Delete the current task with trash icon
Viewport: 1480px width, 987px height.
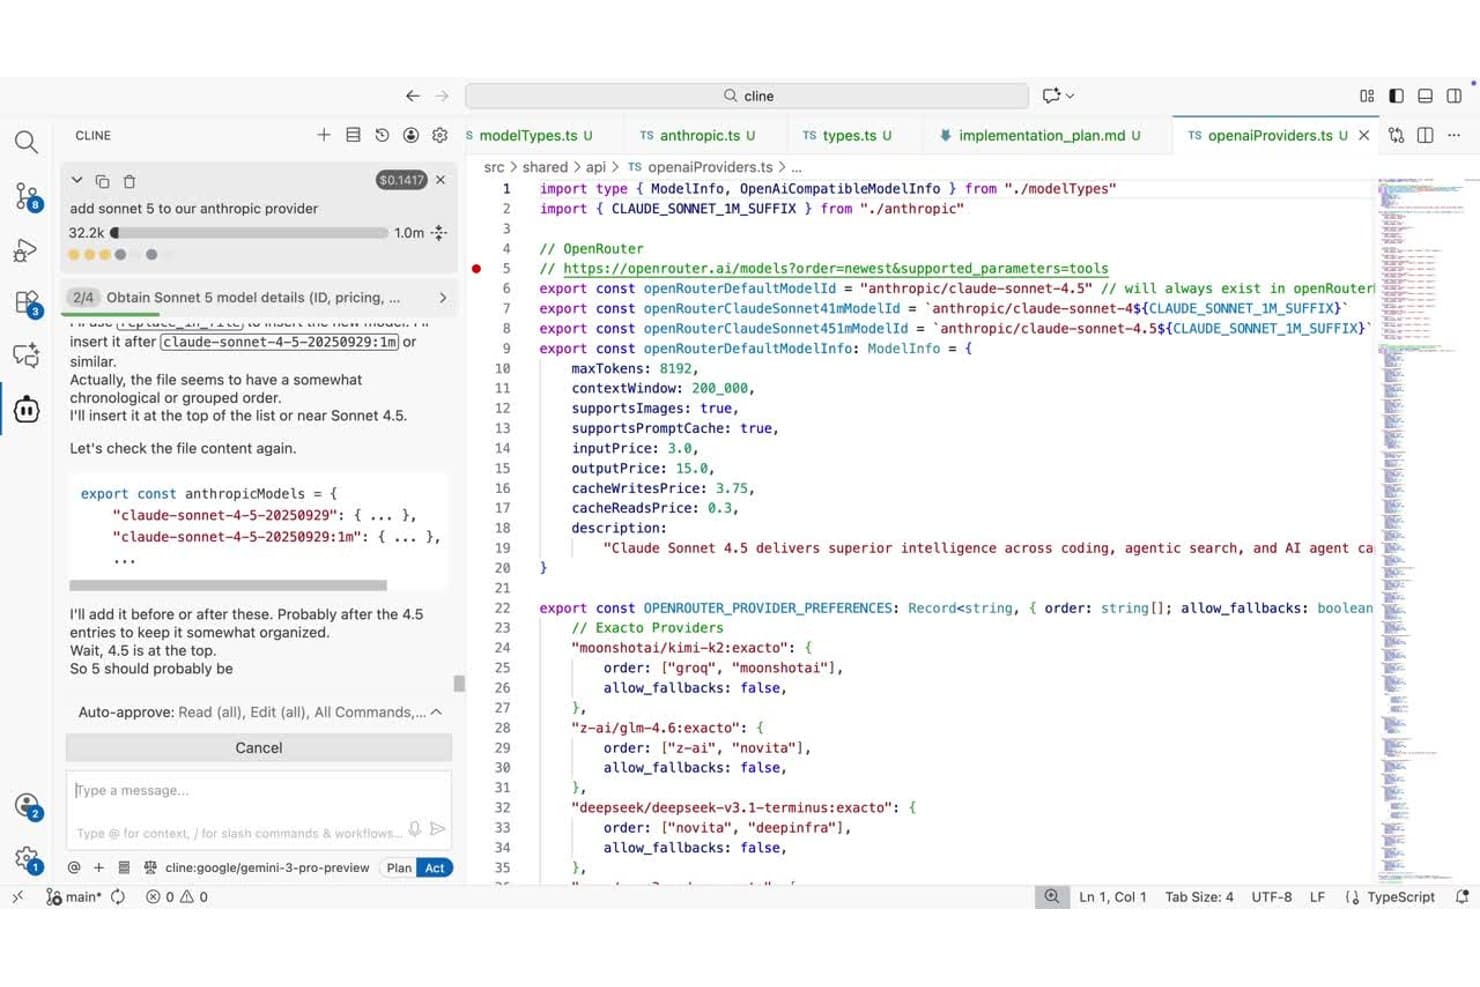tap(129, 181)
